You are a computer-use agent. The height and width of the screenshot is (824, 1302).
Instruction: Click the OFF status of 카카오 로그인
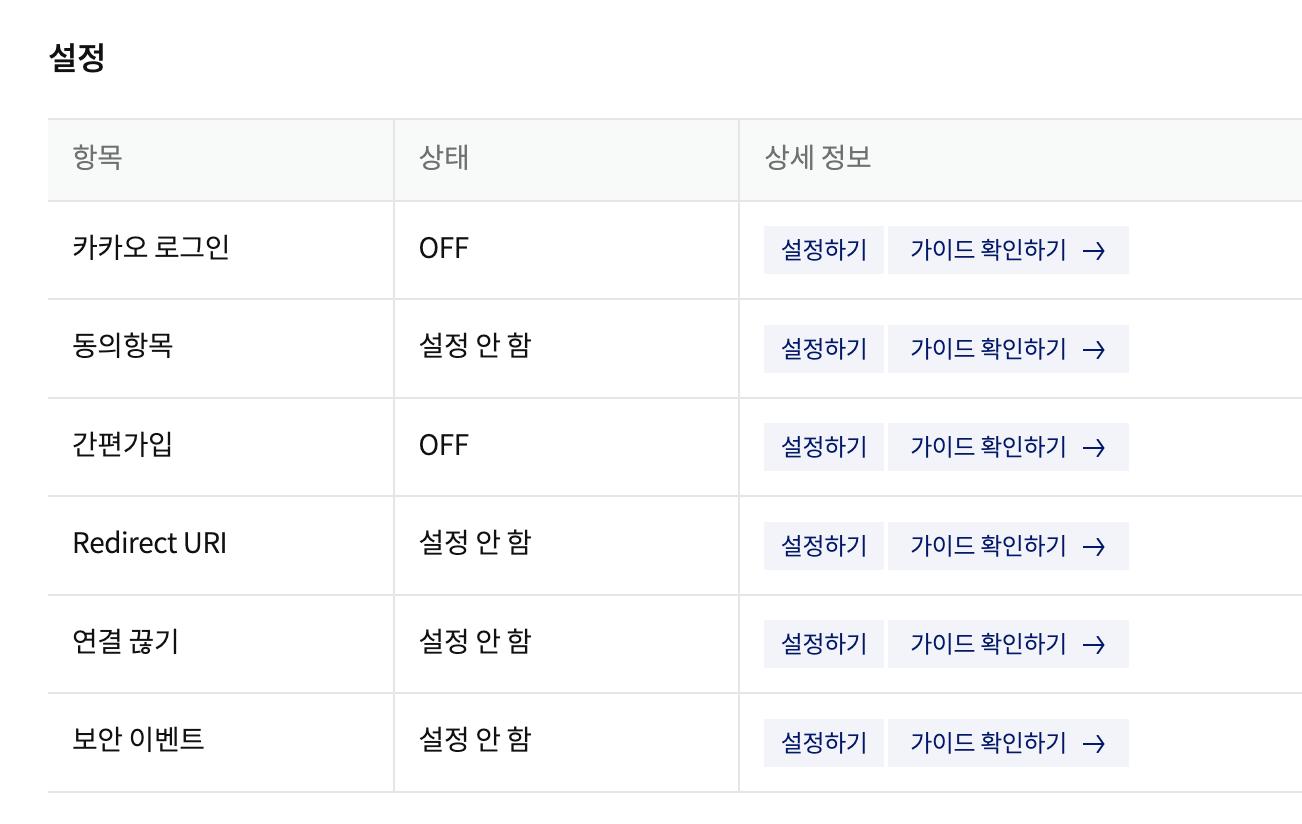[x=444, y=249]
